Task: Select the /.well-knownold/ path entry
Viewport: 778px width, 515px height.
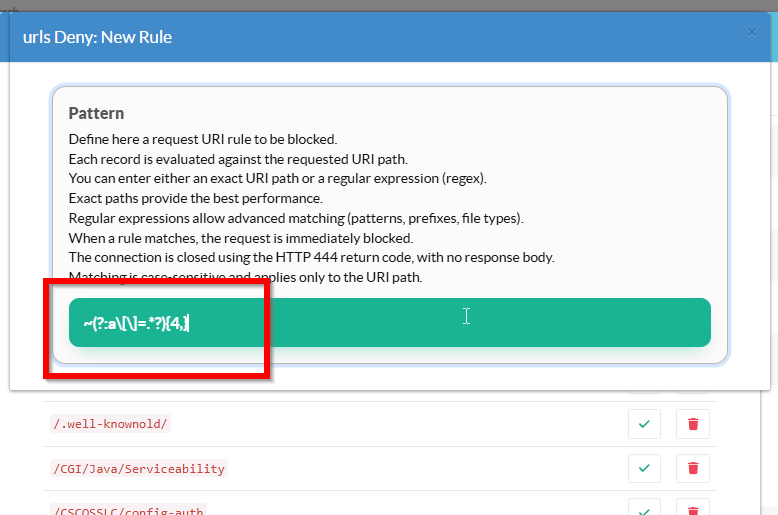Action: pos(110,424)
